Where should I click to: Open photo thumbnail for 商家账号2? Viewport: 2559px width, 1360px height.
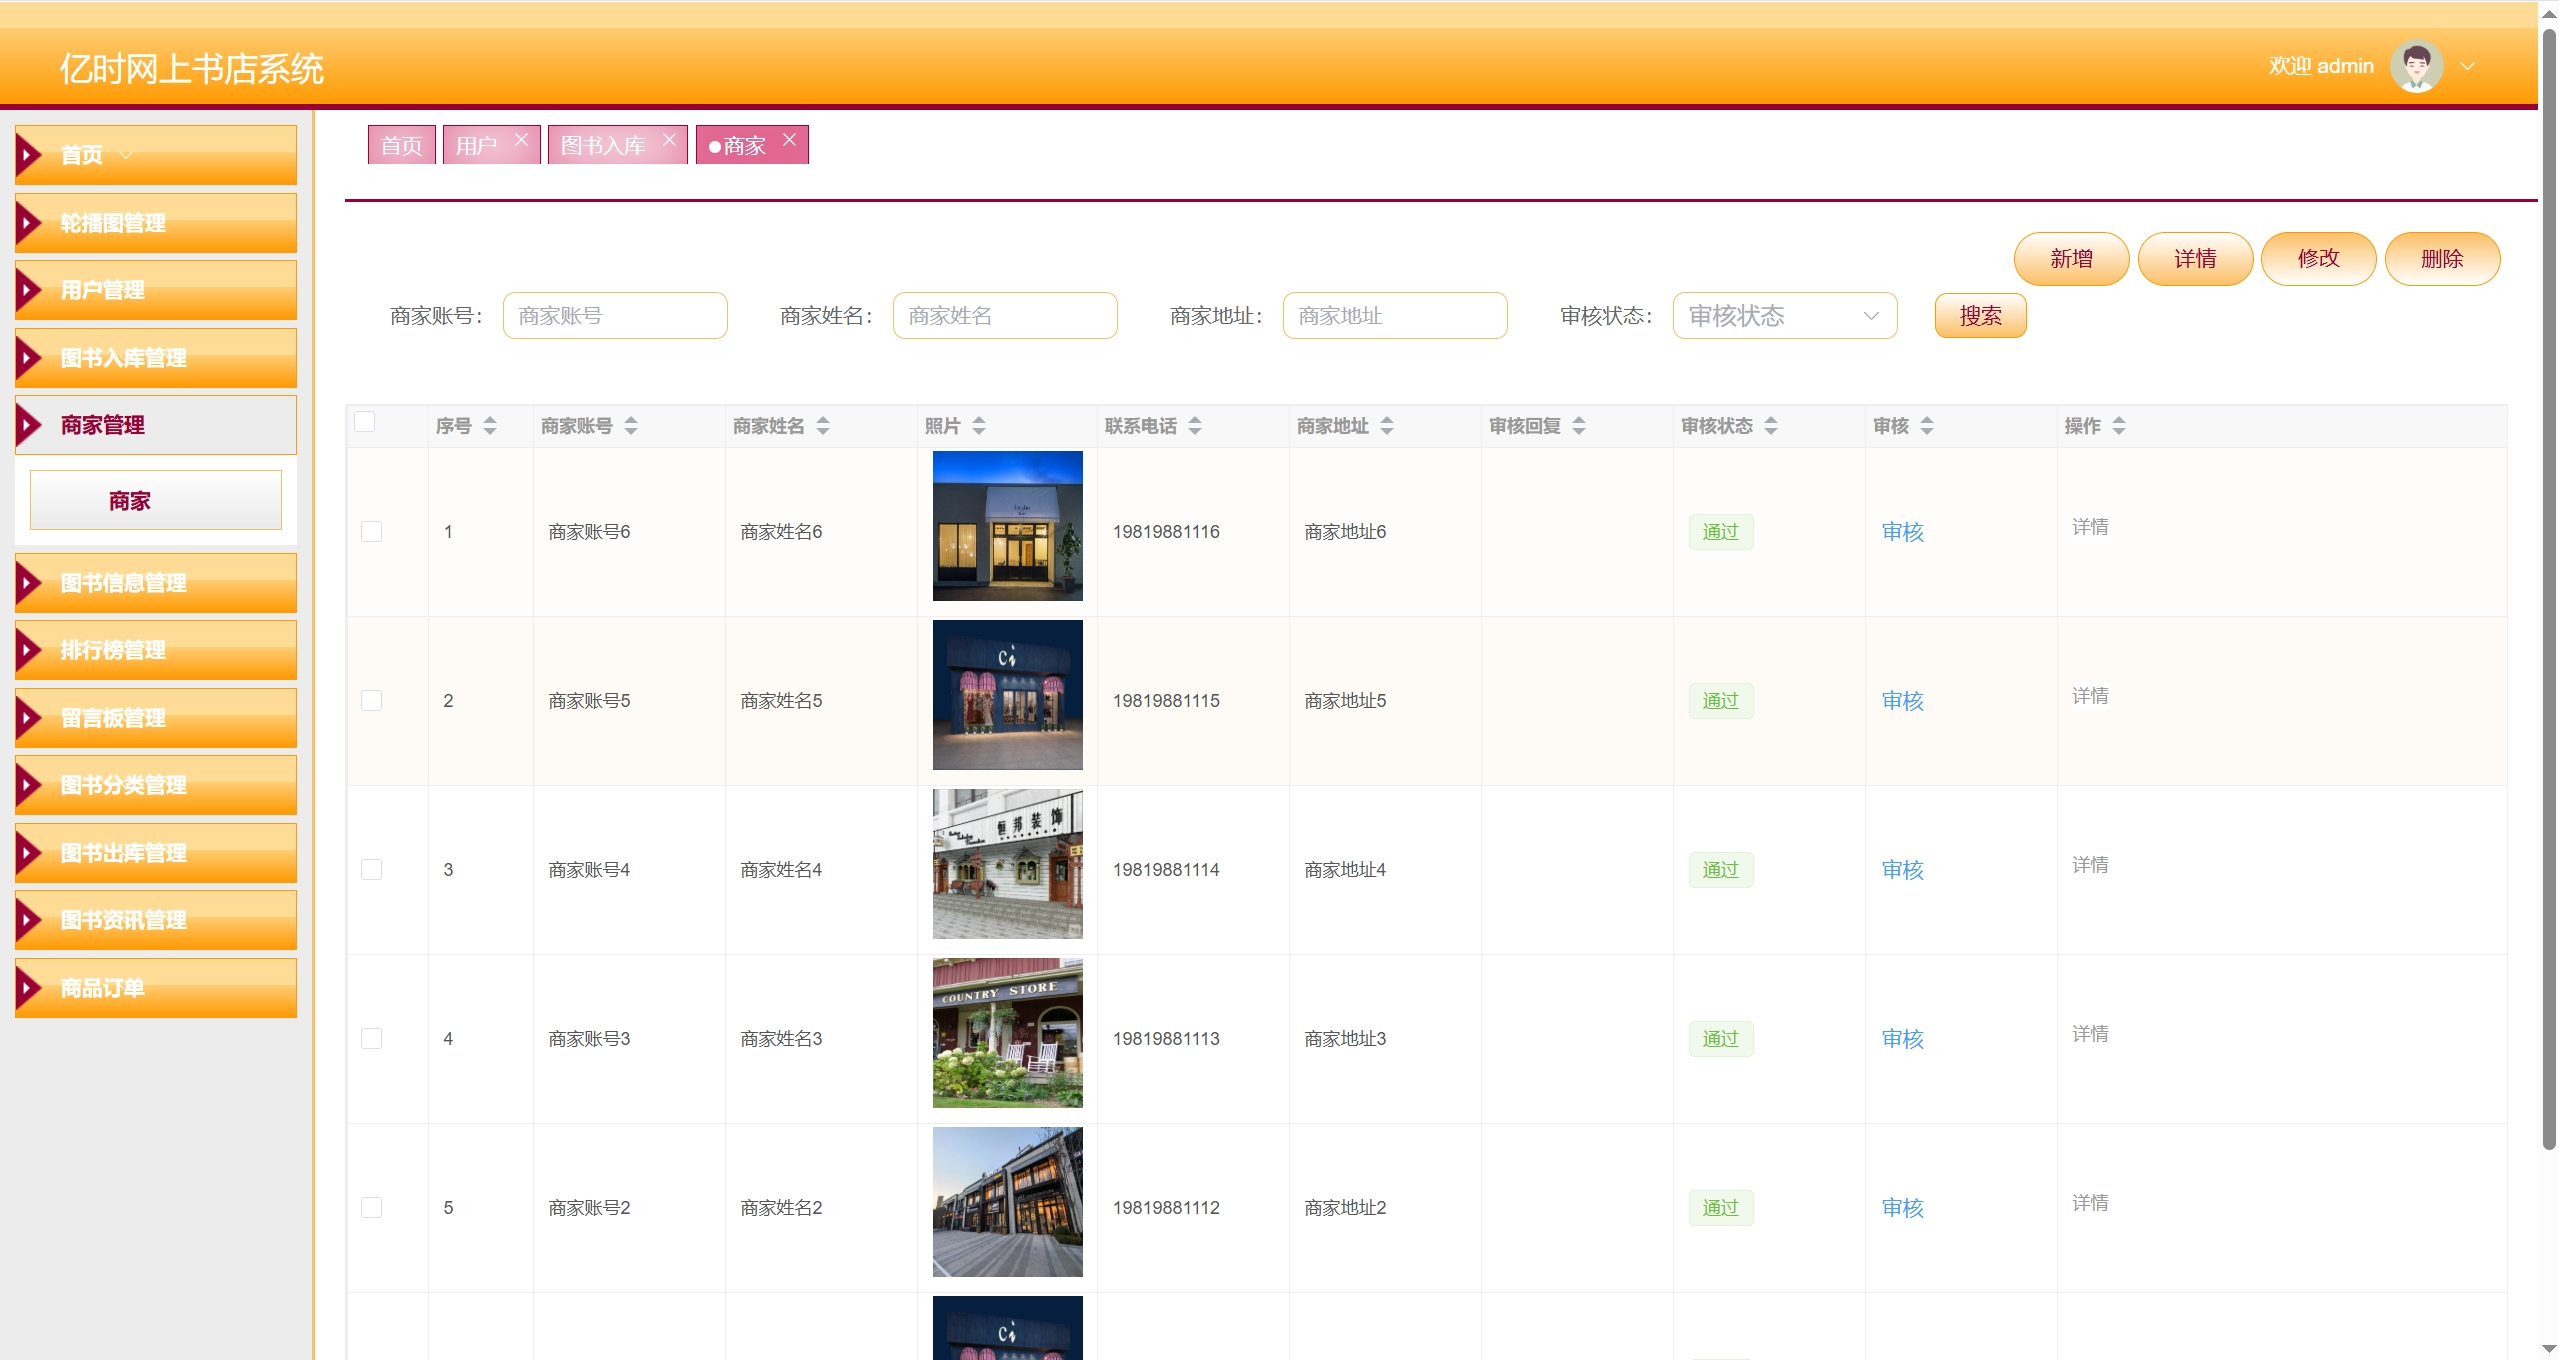1008,1202
